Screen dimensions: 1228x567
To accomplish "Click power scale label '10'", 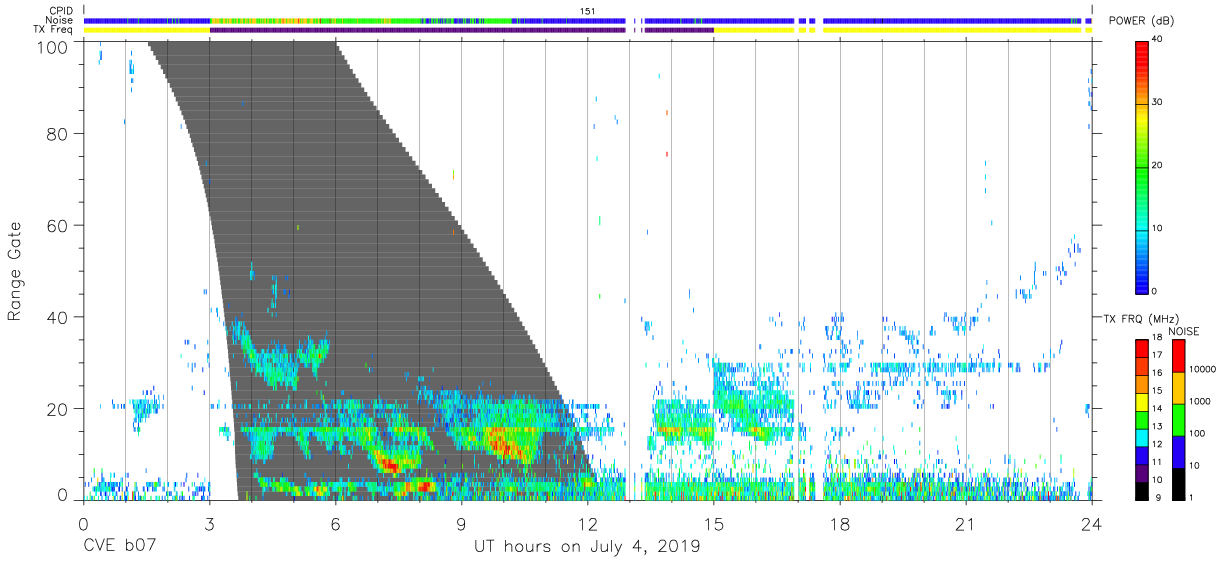I will coord(1158,229).
